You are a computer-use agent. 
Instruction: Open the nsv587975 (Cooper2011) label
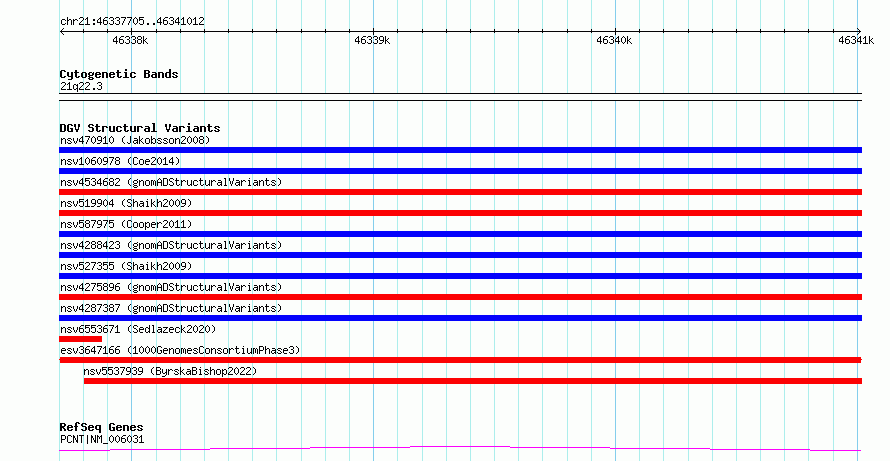point(126,224)
